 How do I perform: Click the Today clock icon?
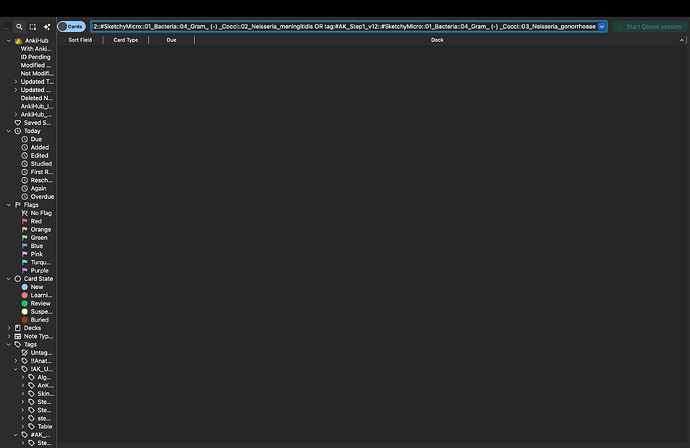coord(18,131)
